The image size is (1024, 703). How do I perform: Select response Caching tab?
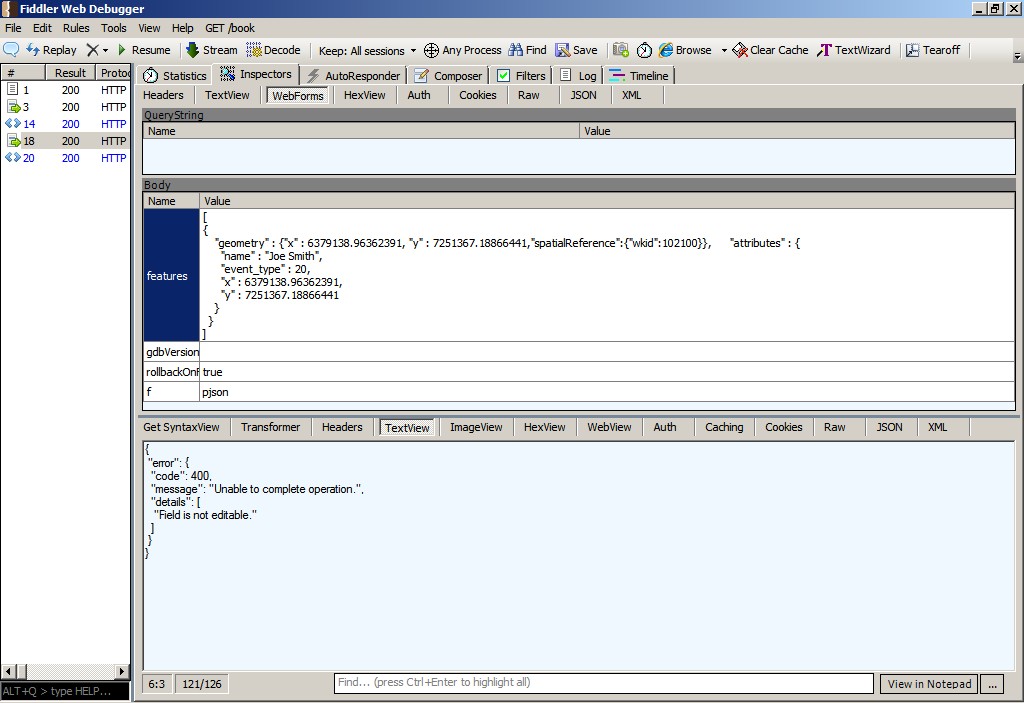724,427
